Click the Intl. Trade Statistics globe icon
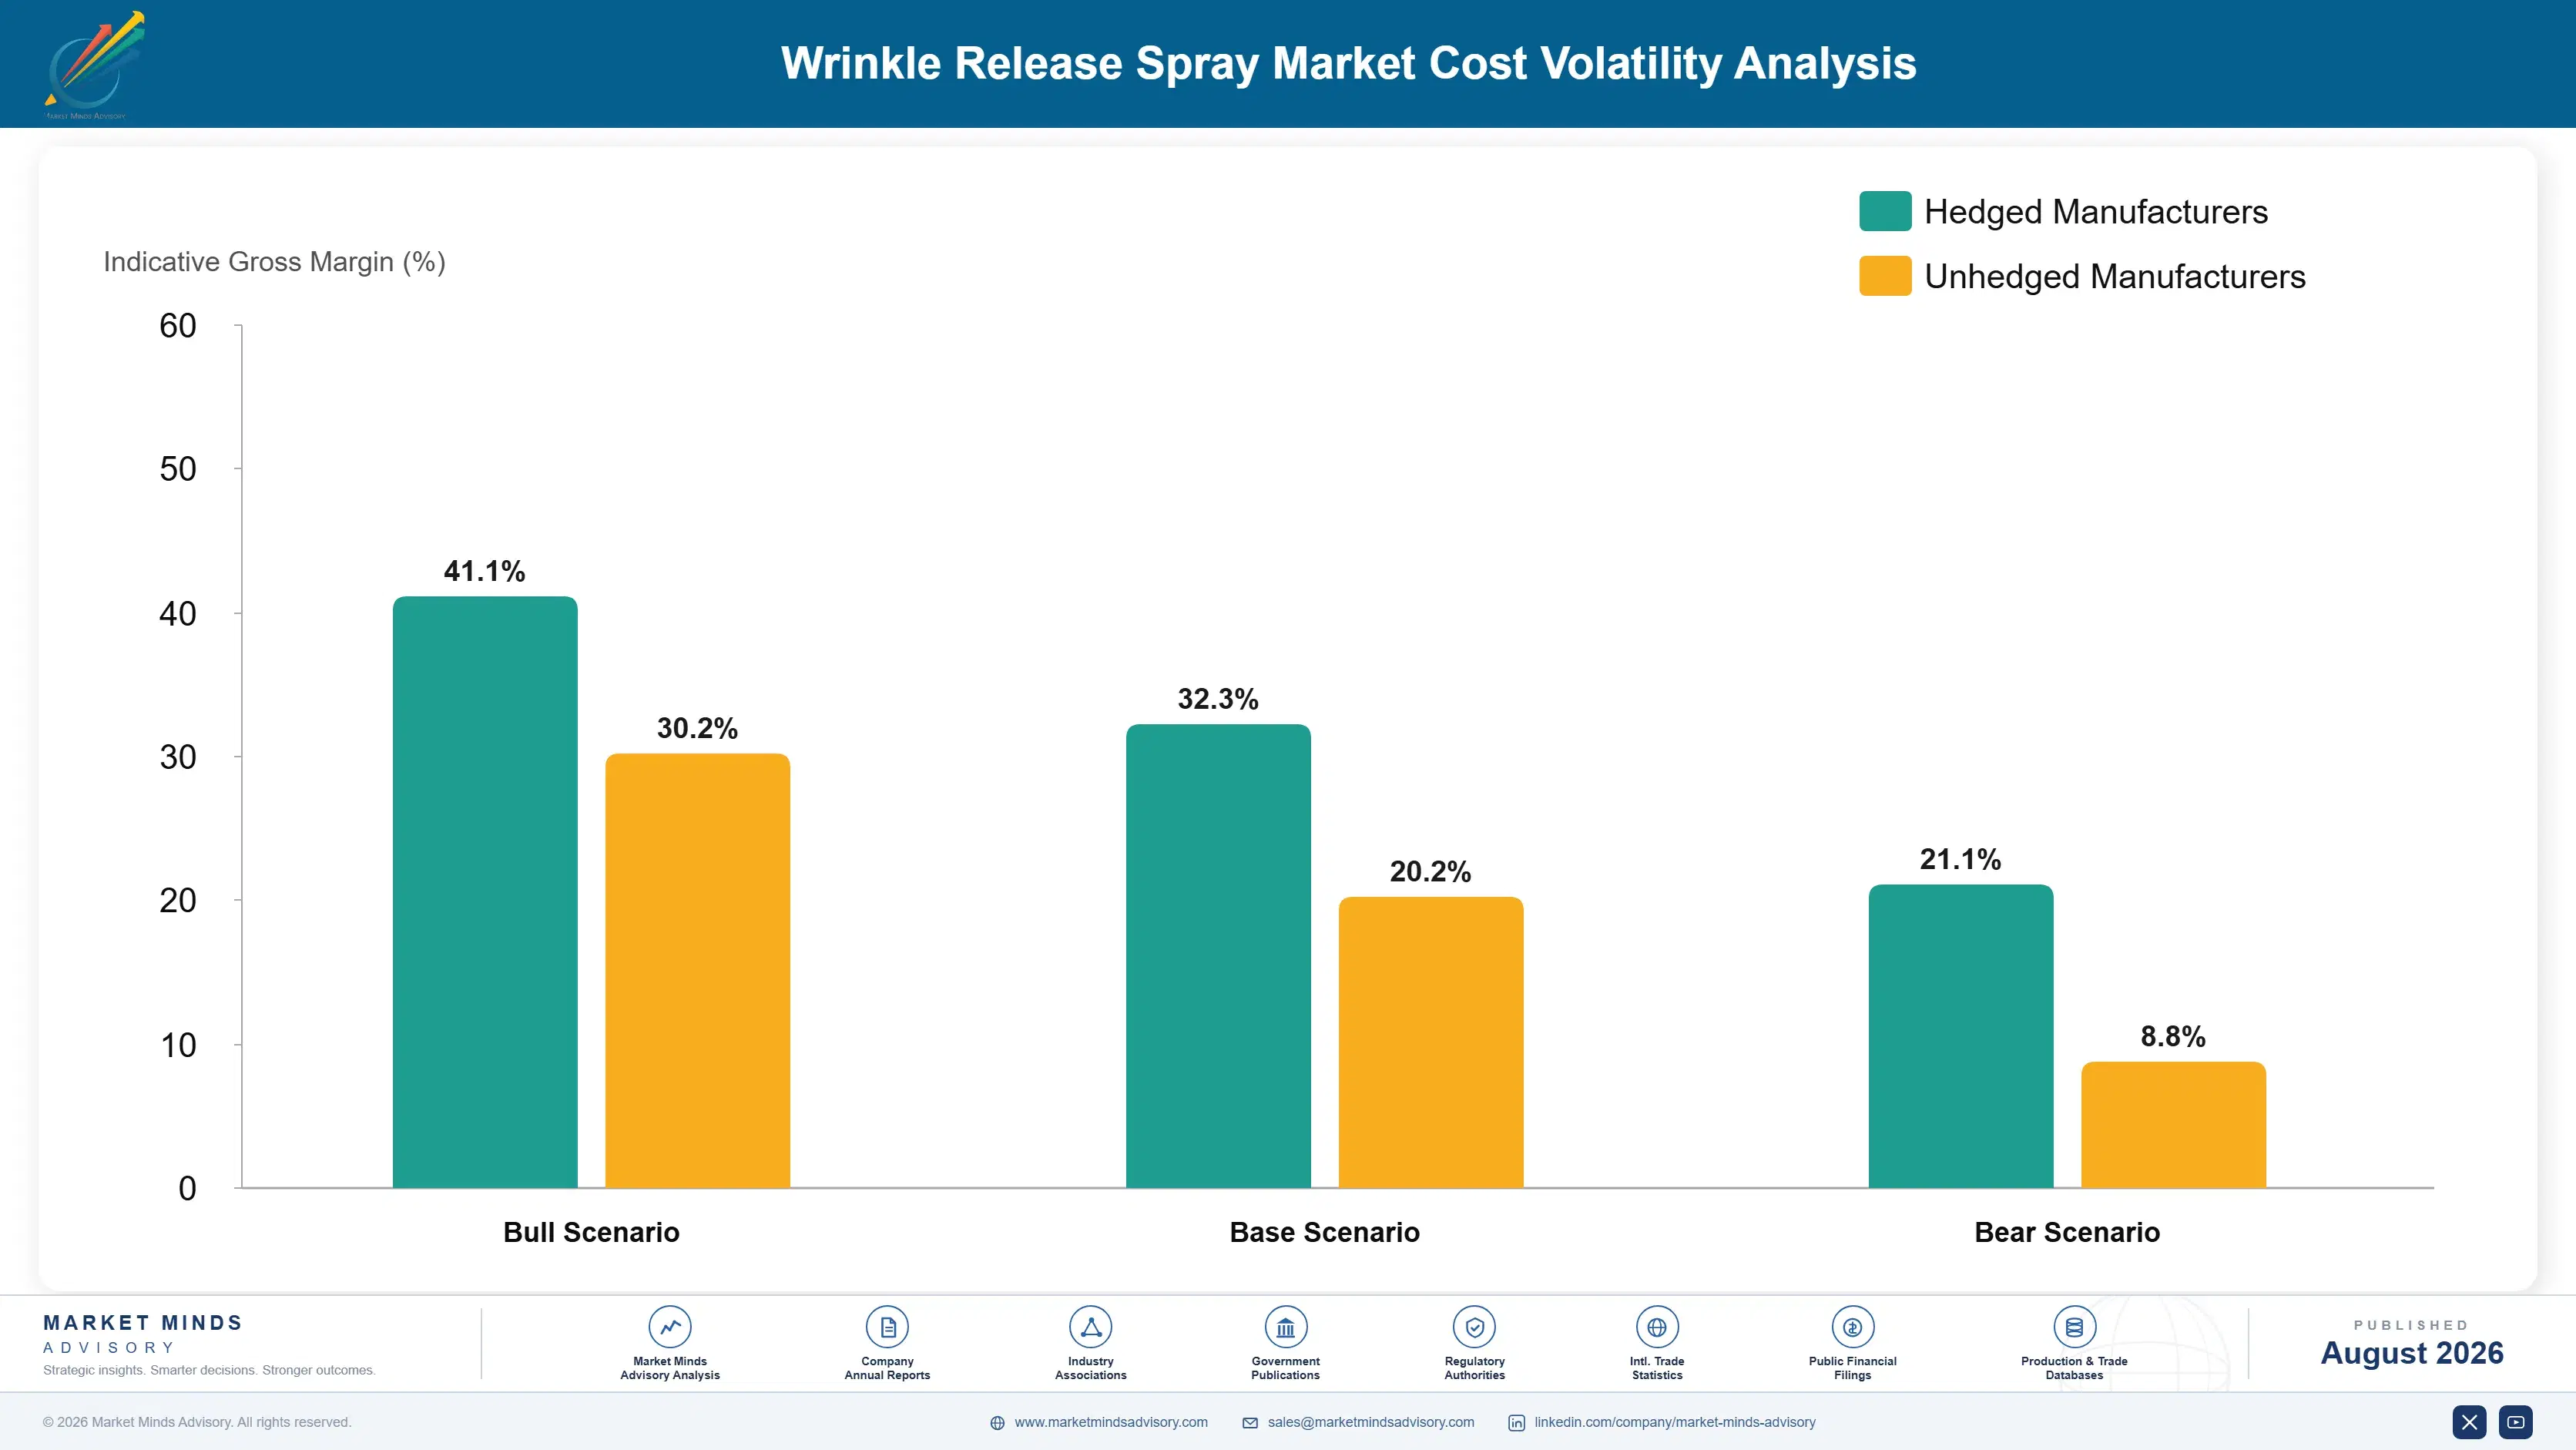This screenshot has width=2576, height=1450. click(x=1657, y=1327)
